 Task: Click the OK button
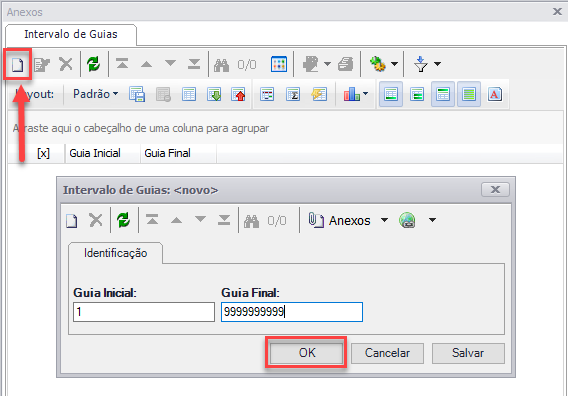[x=306, y=353]
